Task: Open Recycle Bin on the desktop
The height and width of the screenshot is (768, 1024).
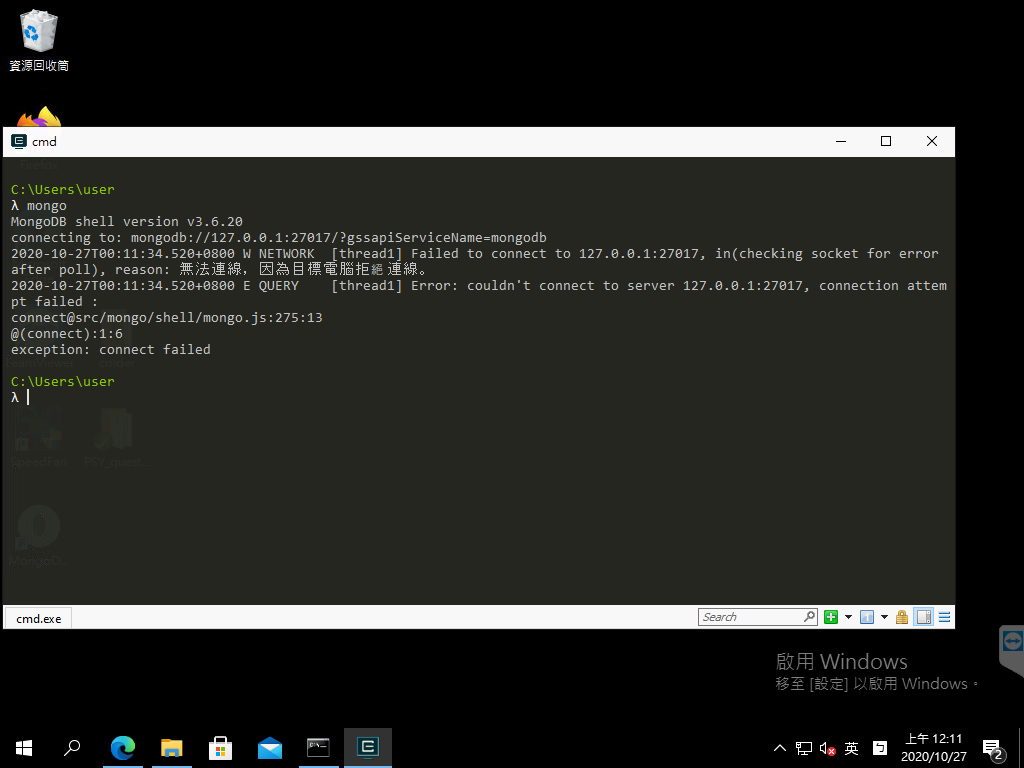Action: (x=39, y=40)
